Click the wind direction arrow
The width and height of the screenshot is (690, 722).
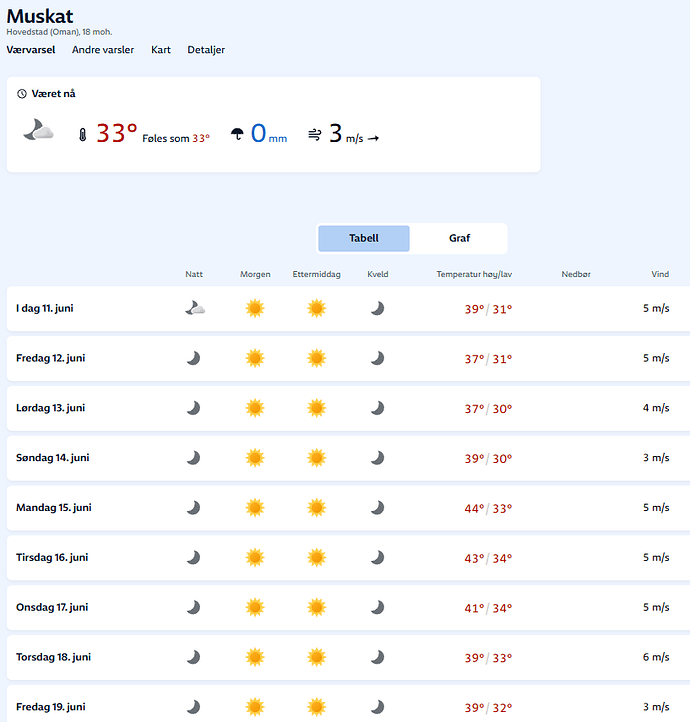(373, 138)
